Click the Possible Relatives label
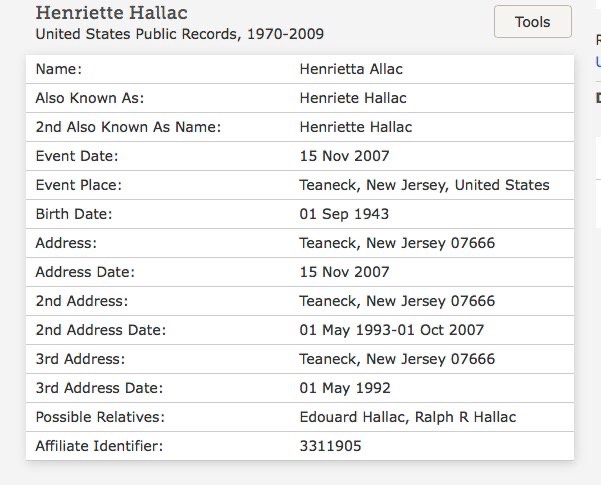This screenshot has height=485, width=601. click(x=100, y=417)
